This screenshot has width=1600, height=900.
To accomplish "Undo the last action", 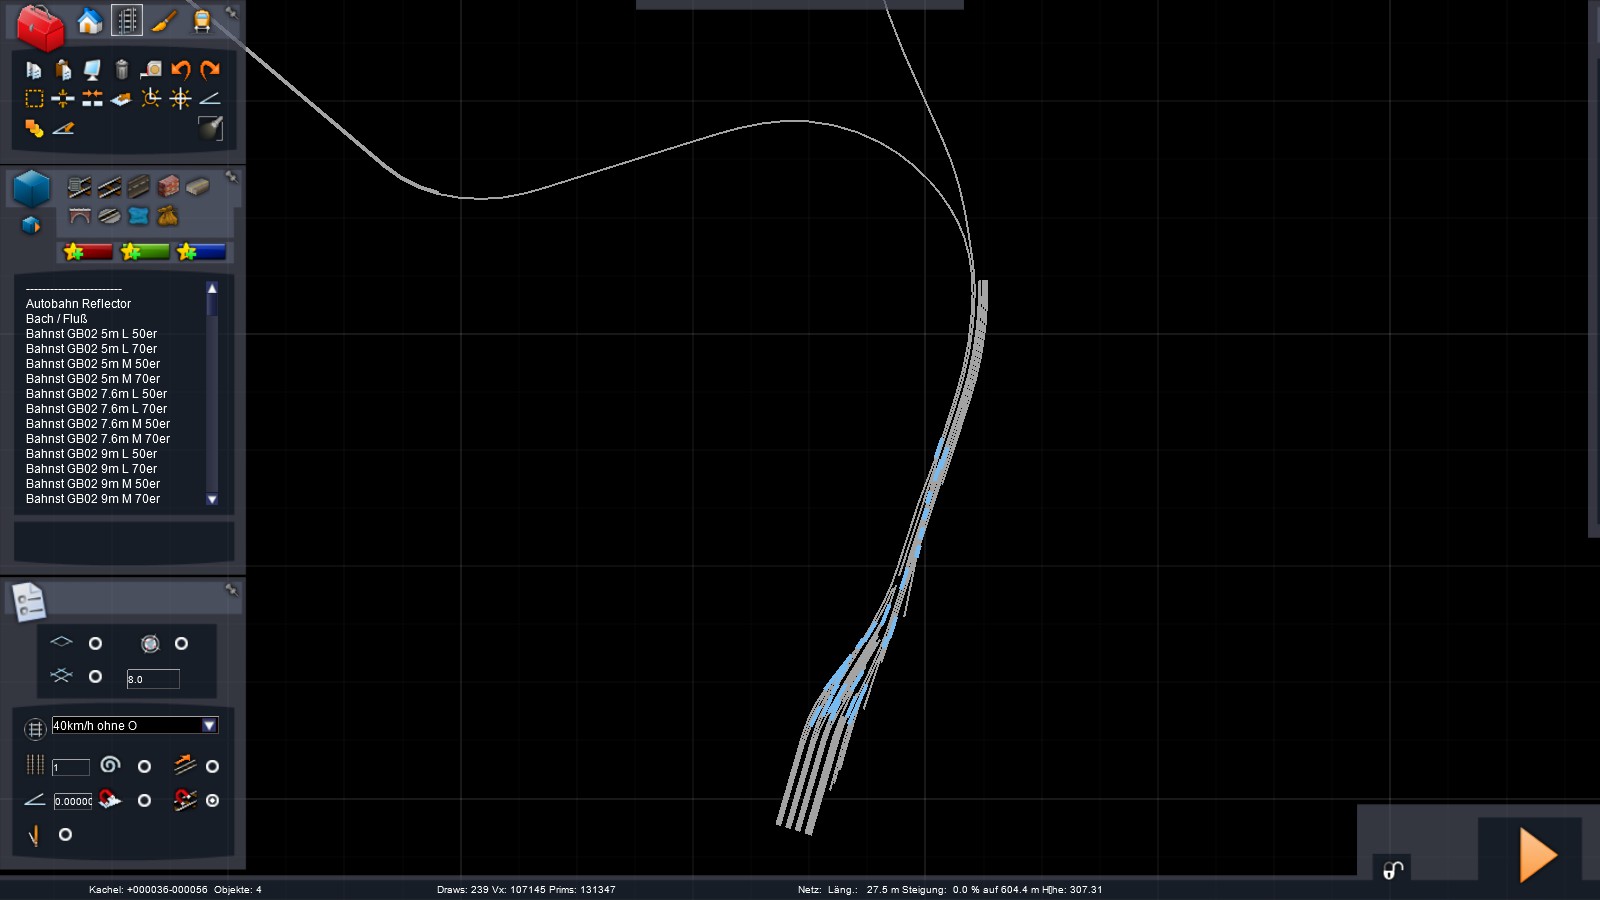I will pos(181,69).
